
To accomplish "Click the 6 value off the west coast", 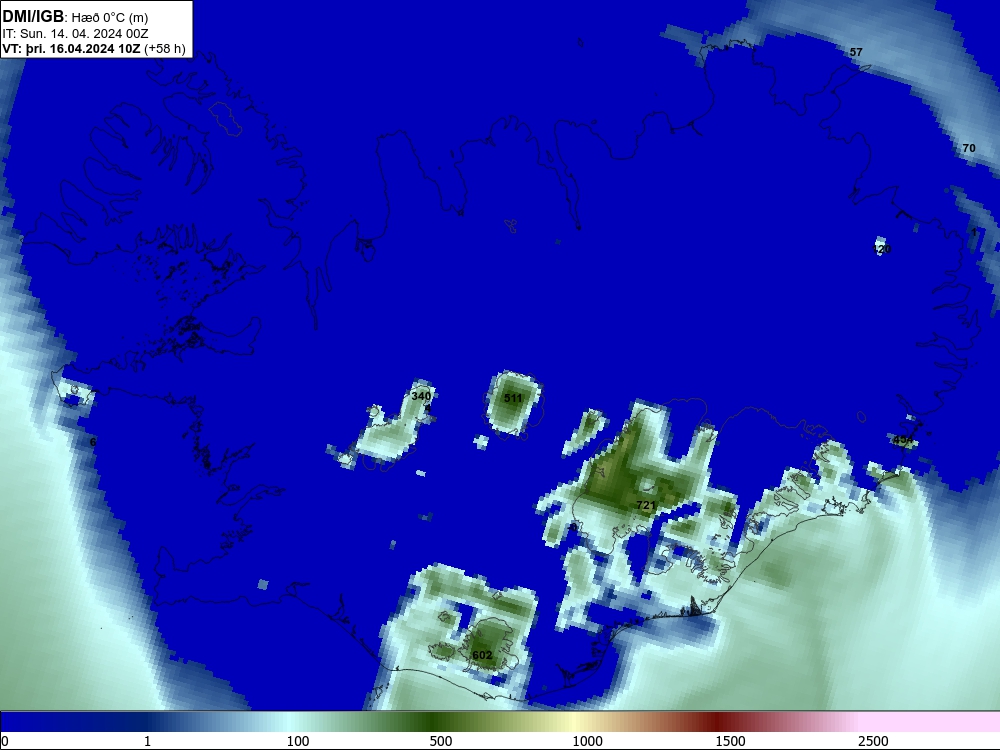I will (93, 442).
